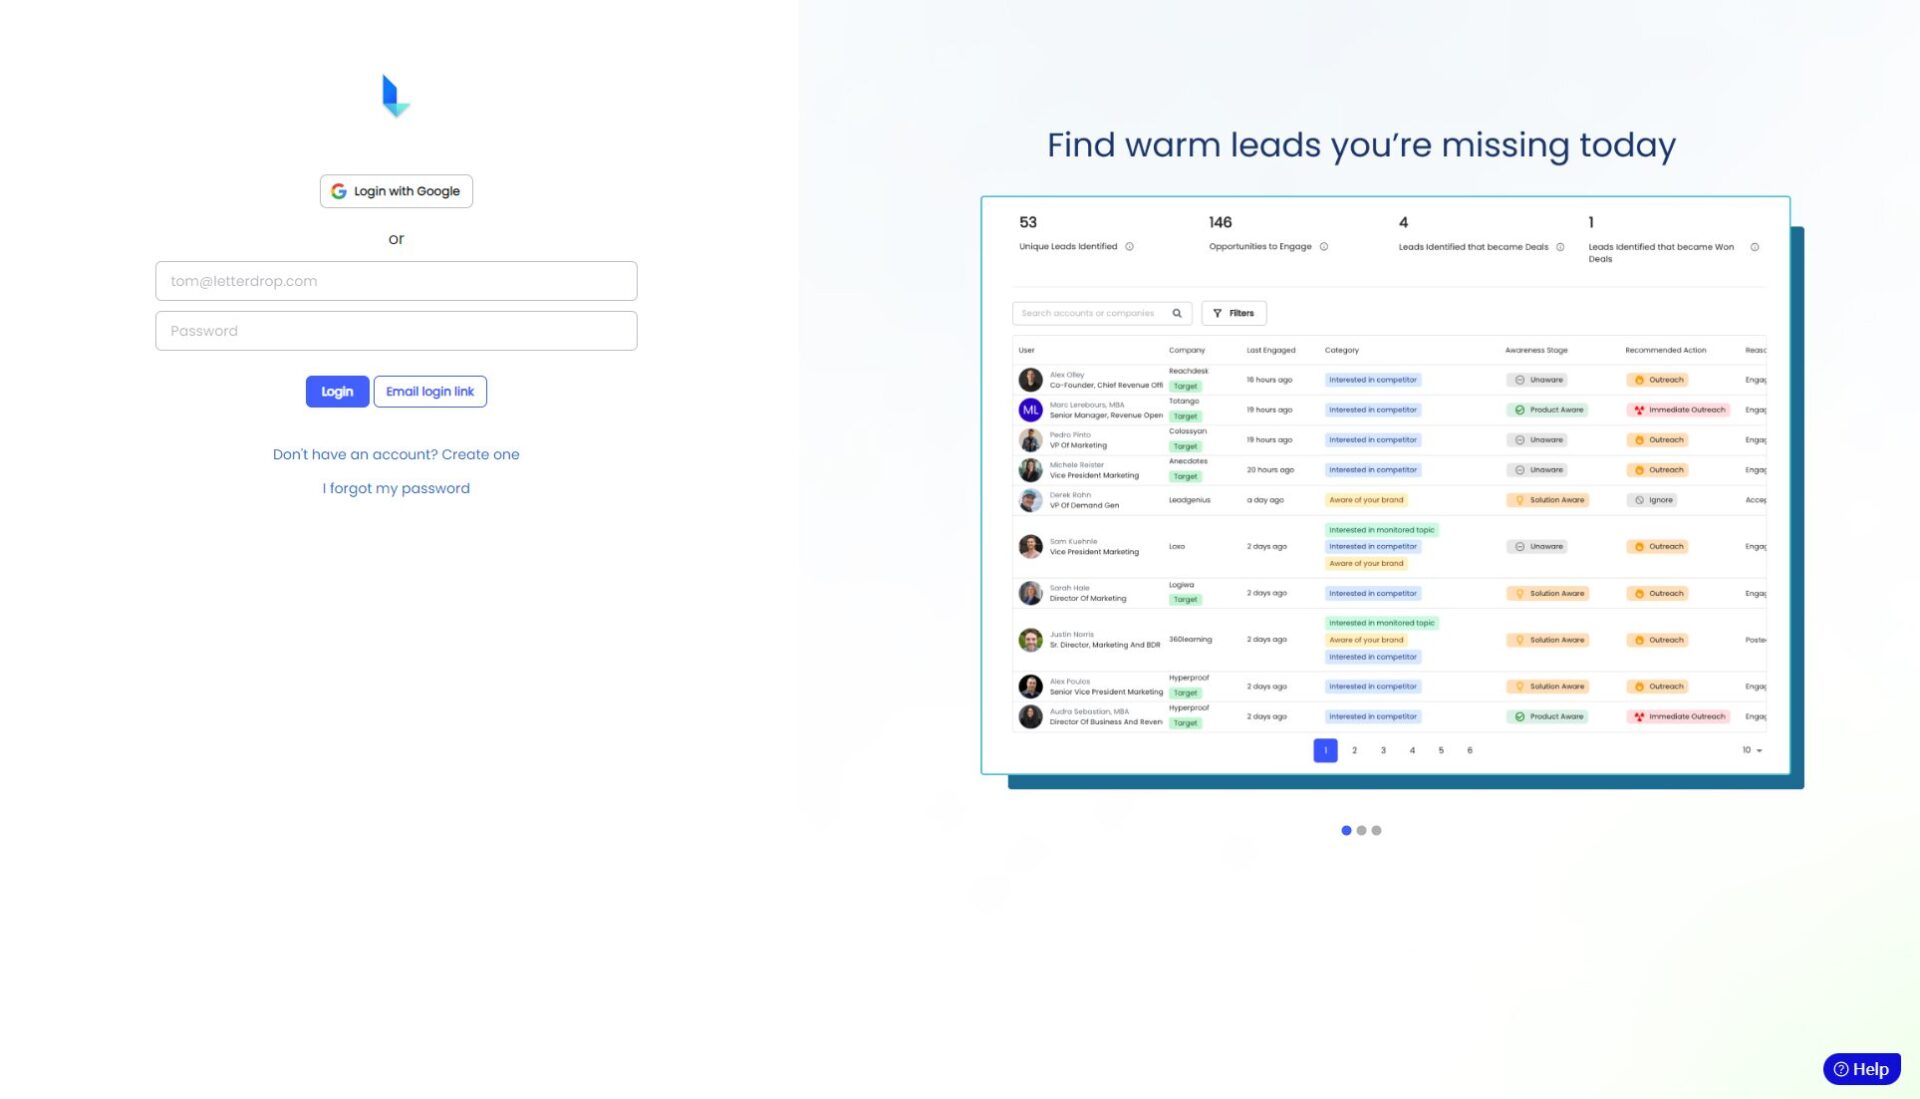This screenshot has height=1099, width=1920.
Task: Click info icon beside Opportunities to Engage
Action: (x=1323, y=247)
